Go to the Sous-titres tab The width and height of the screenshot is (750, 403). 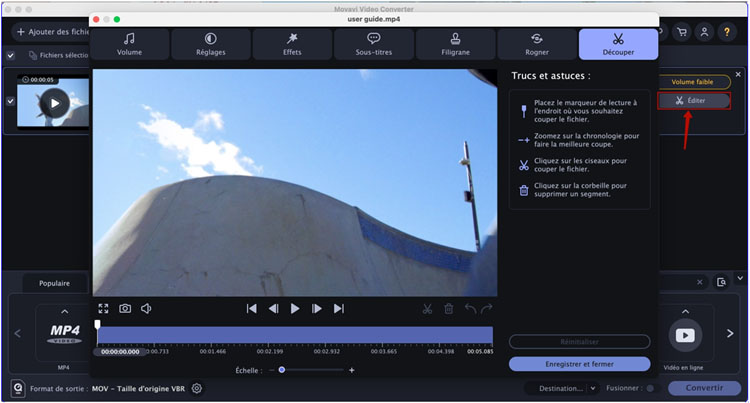[x=374, y=44]
